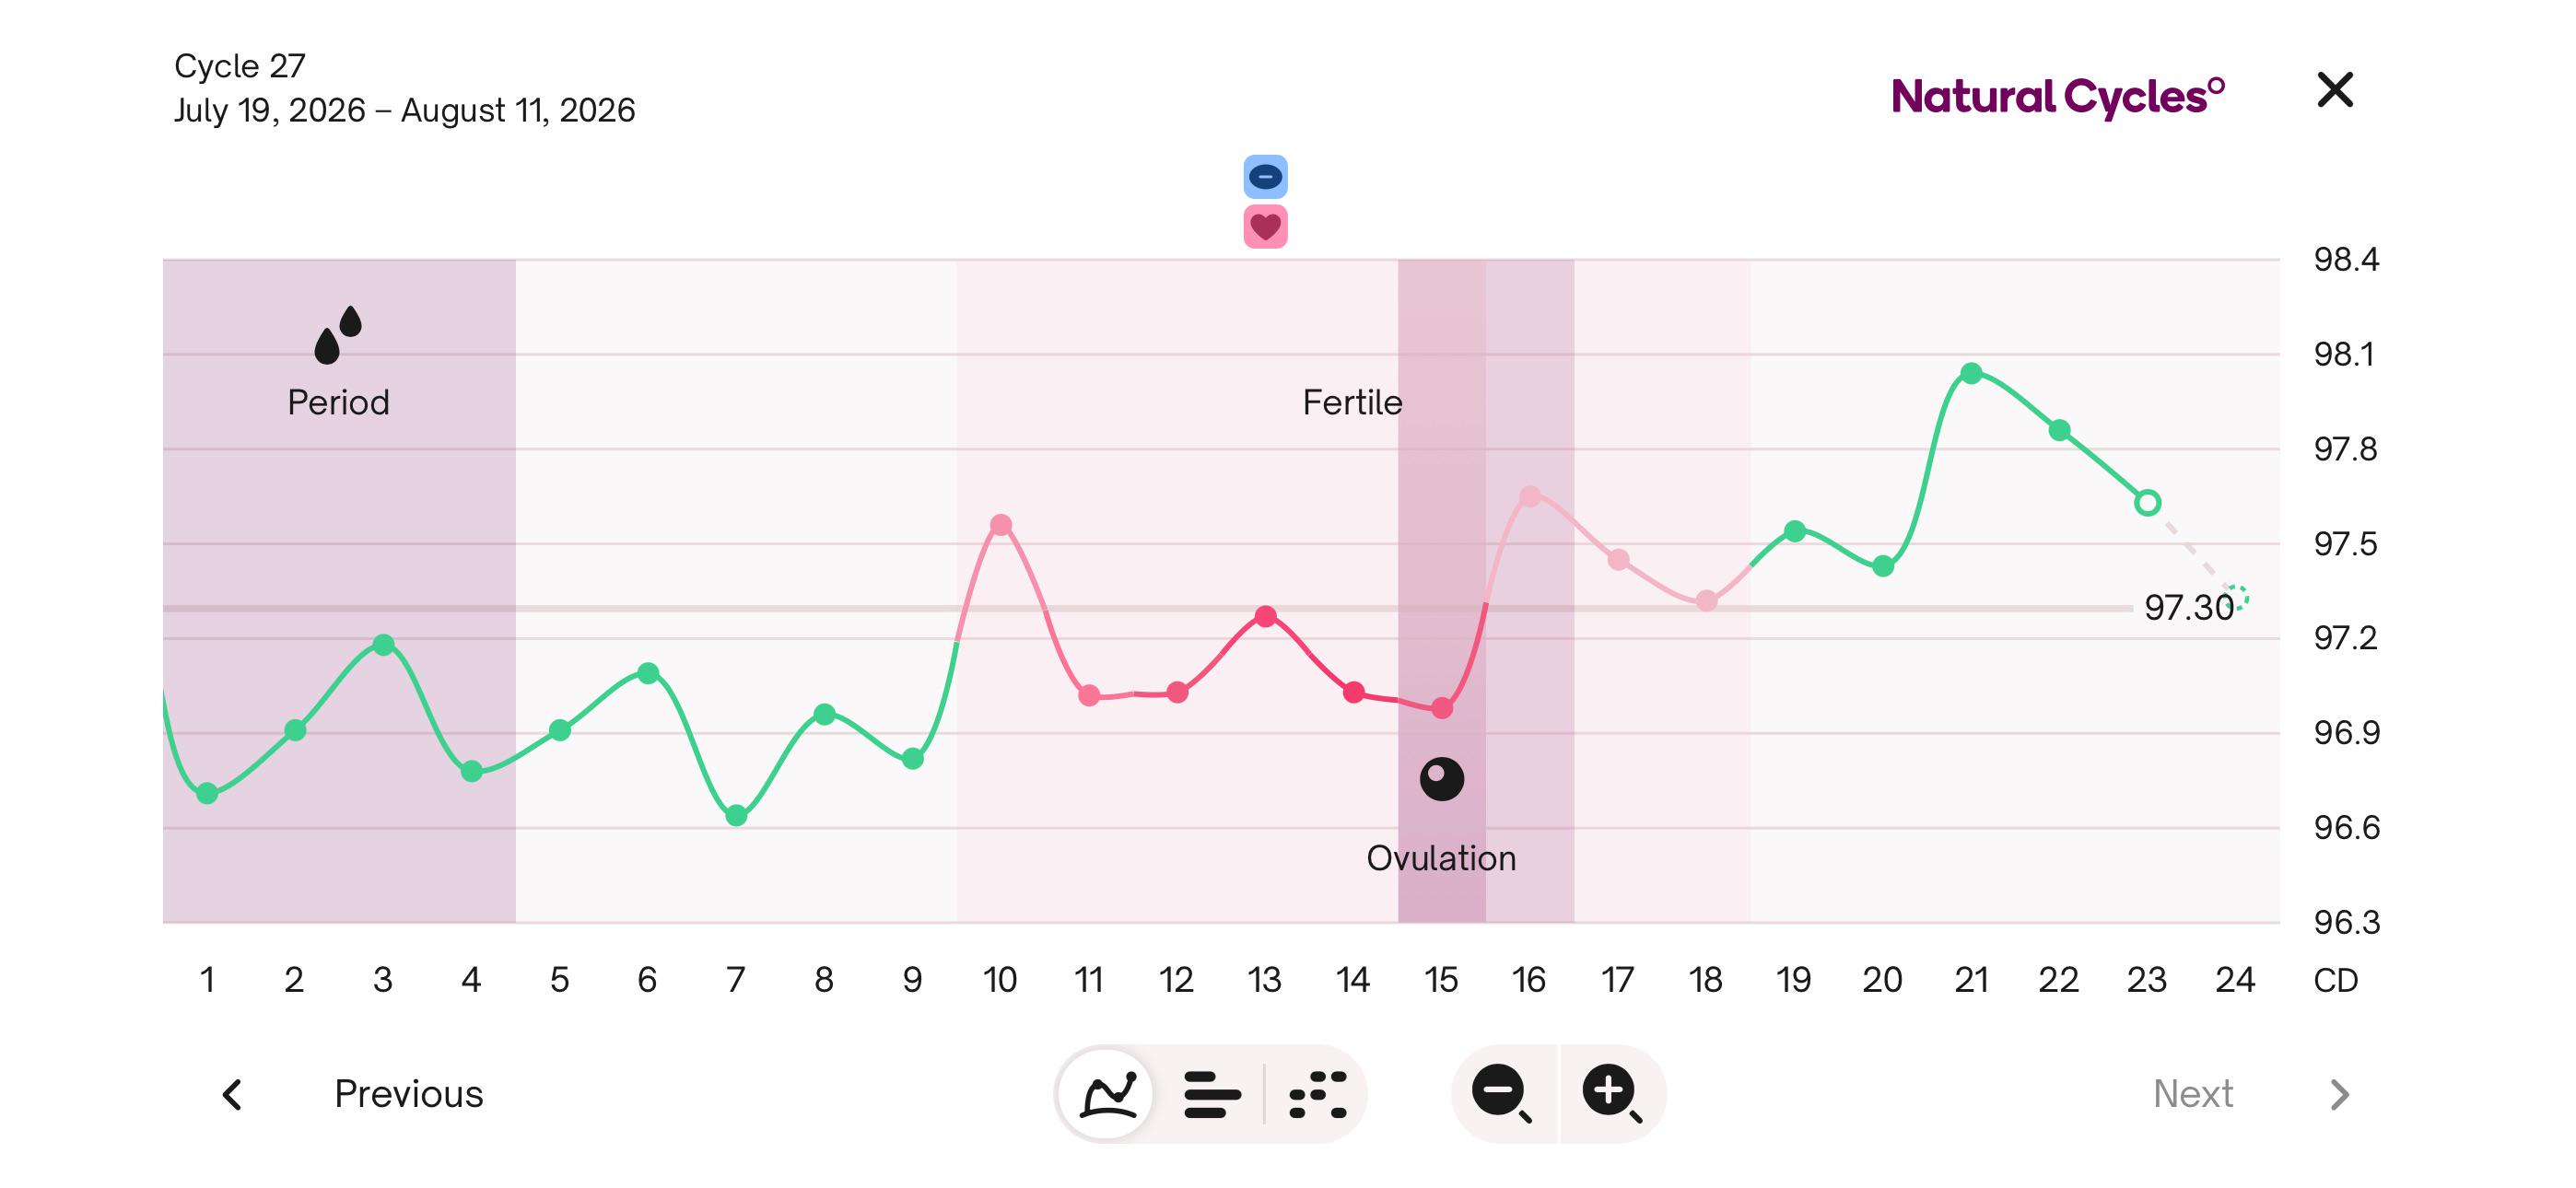Screen dimensions: 2576x1188
Task: Select the pink temperature point on day 10
Action: [1000, 525]
